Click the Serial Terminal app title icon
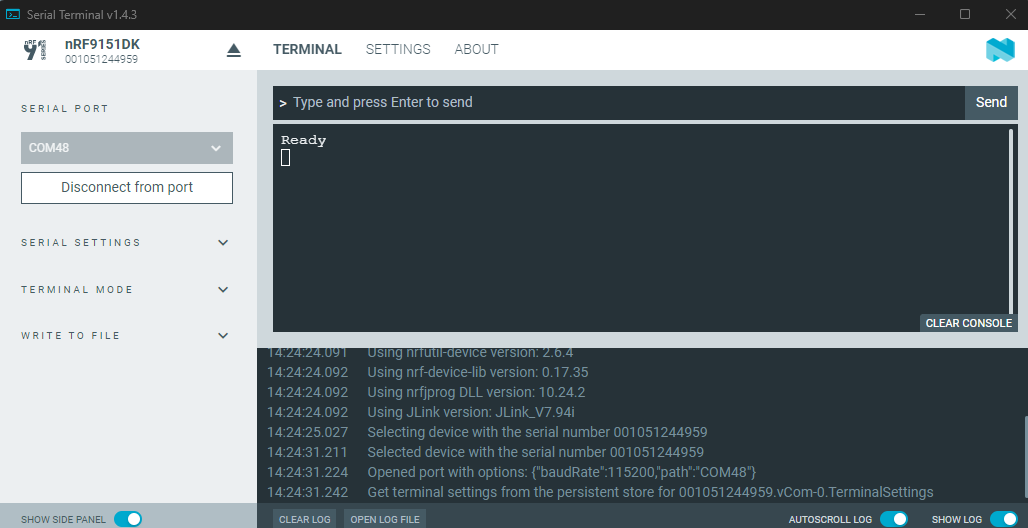 12,14
